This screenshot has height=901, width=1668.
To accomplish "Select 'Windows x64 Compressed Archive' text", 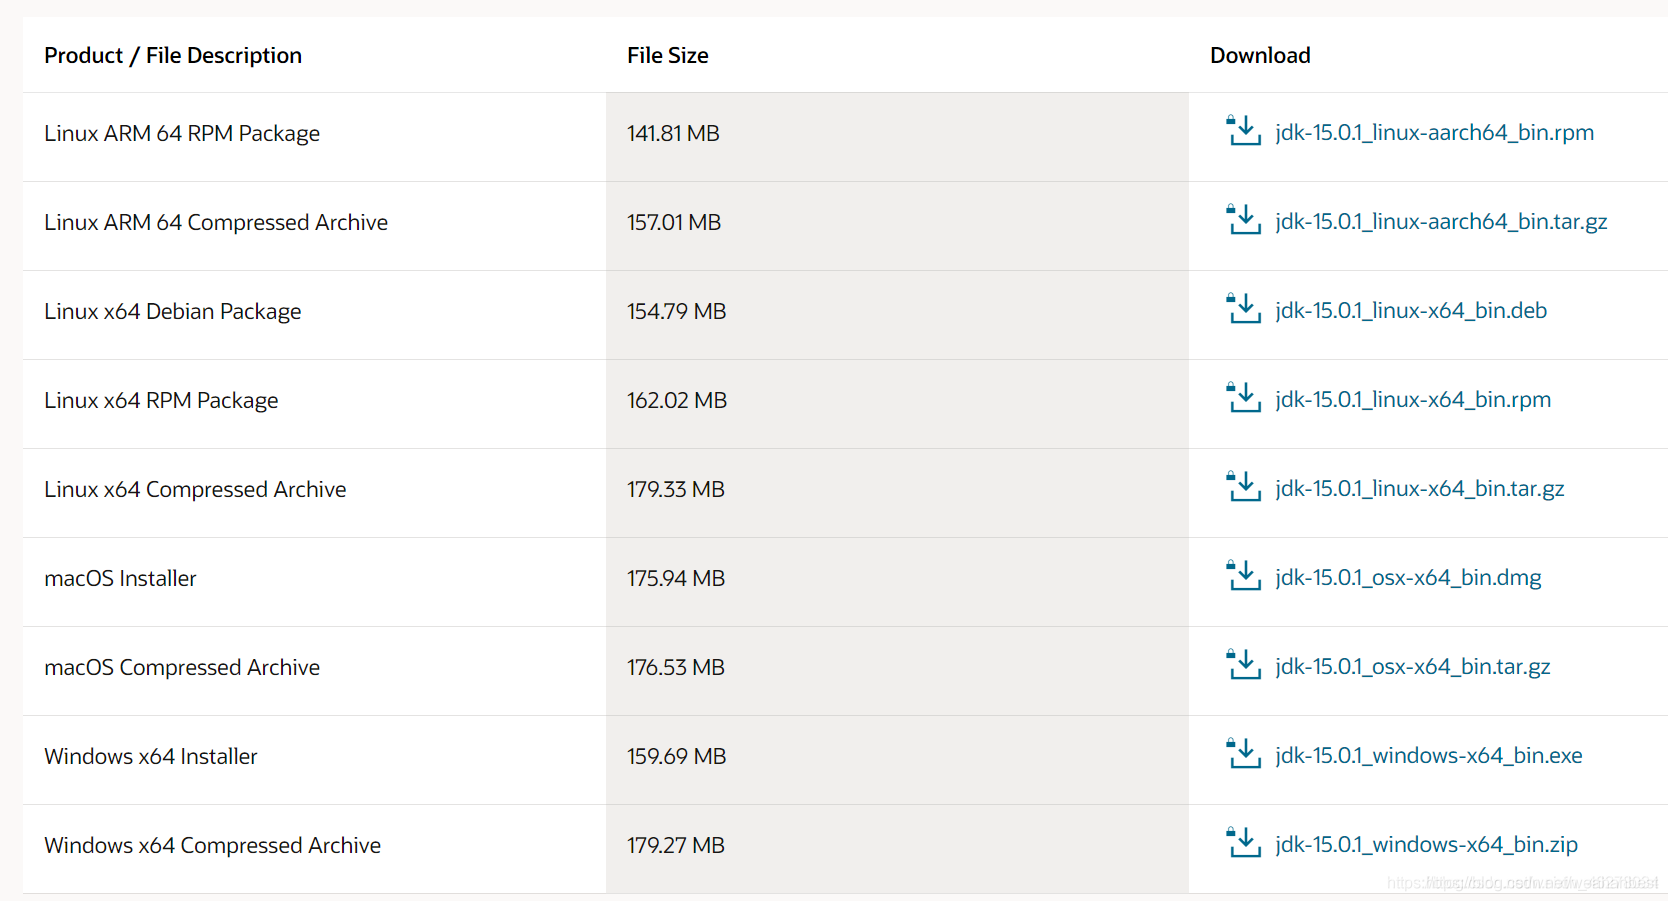I will point(213,846).
